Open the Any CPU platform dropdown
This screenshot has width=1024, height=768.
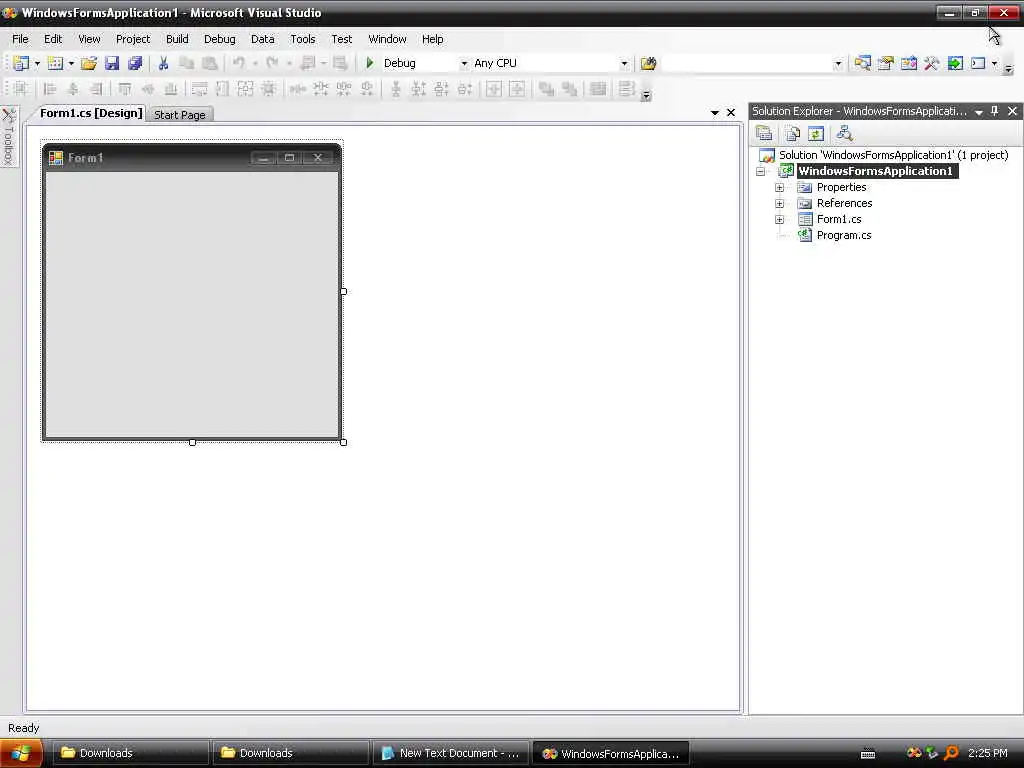[624, 63]
